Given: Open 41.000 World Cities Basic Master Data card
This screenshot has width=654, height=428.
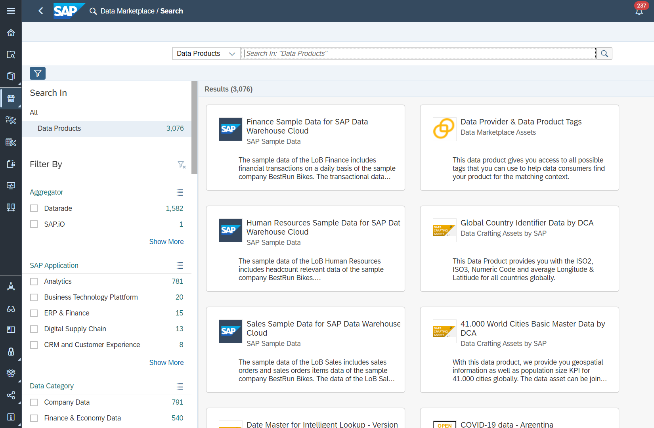Looking at the screenshot, I should point(520,350).
